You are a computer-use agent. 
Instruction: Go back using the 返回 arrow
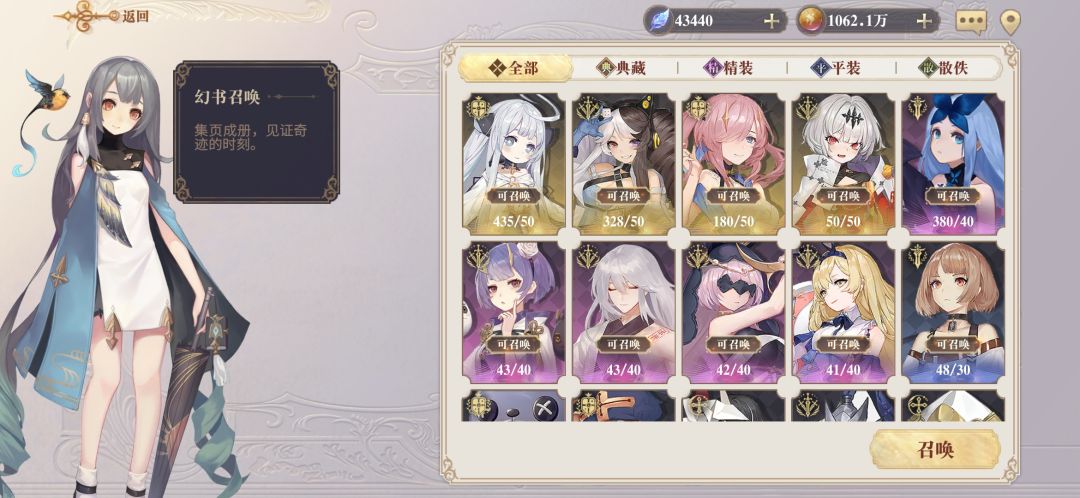(x=103, y=17)
